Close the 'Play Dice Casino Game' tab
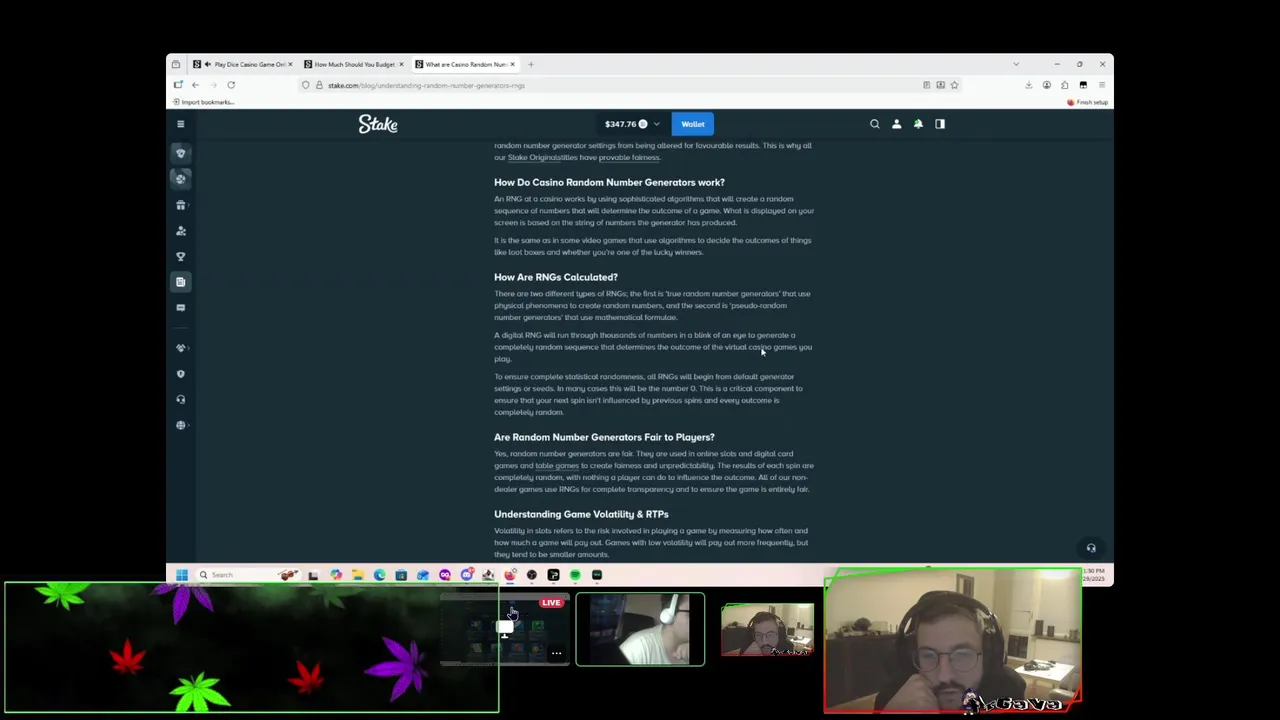 point(290,64)
